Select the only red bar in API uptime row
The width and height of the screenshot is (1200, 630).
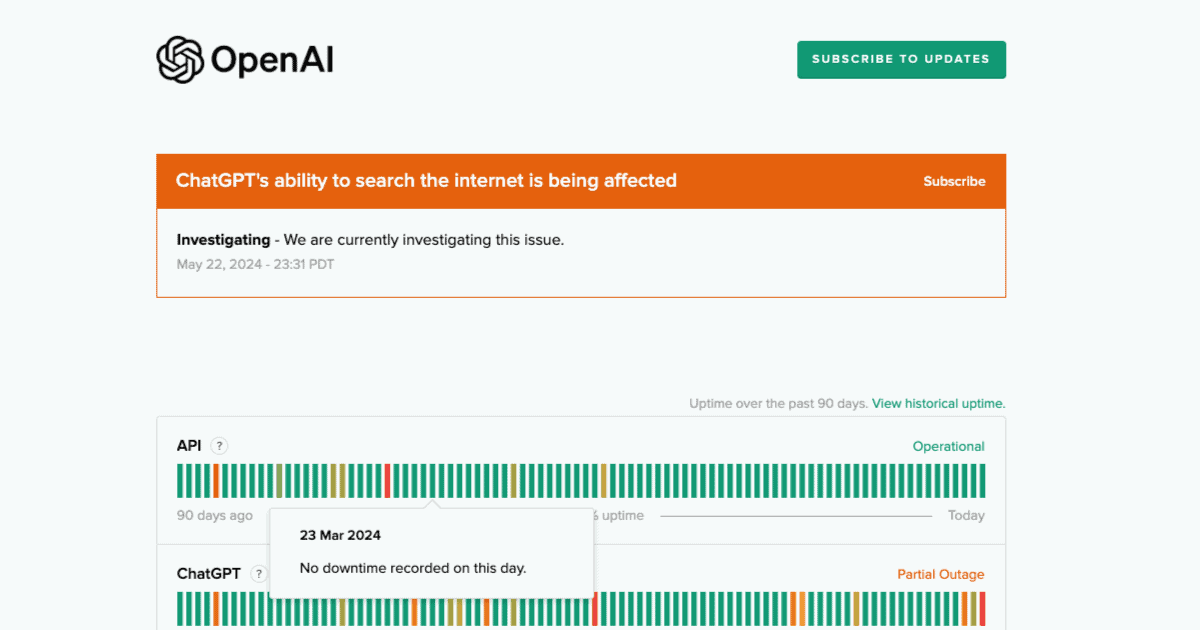tap(388, 481)
